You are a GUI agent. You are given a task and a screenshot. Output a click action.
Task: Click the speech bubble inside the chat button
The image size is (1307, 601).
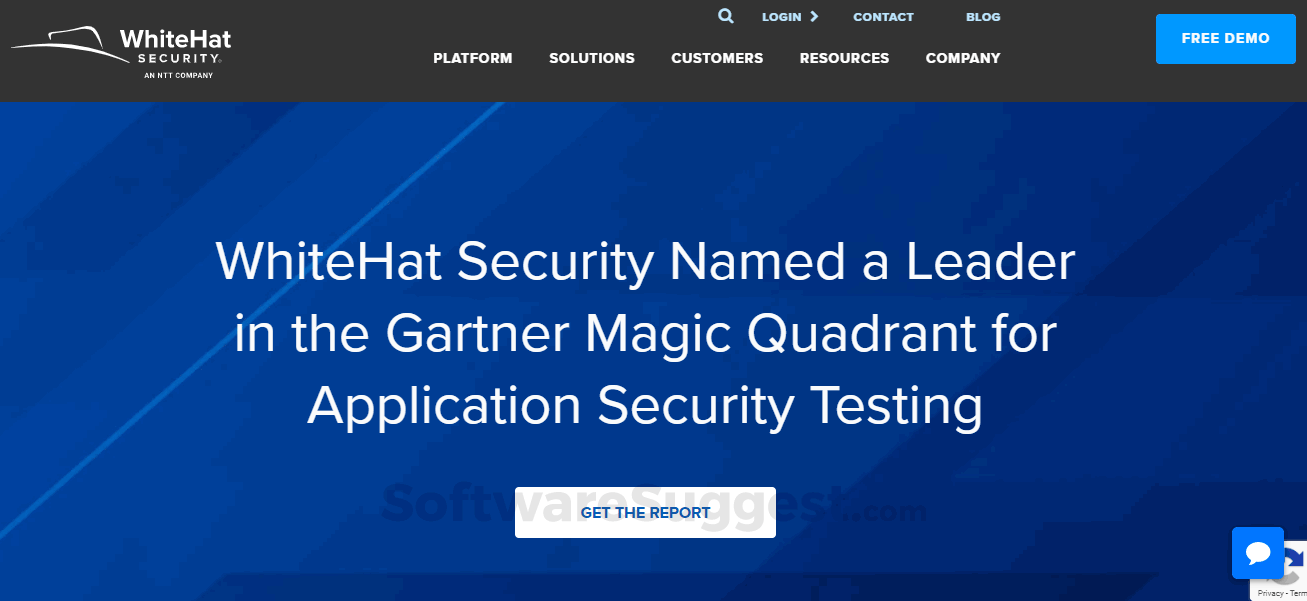click(x=1257, y=553)
